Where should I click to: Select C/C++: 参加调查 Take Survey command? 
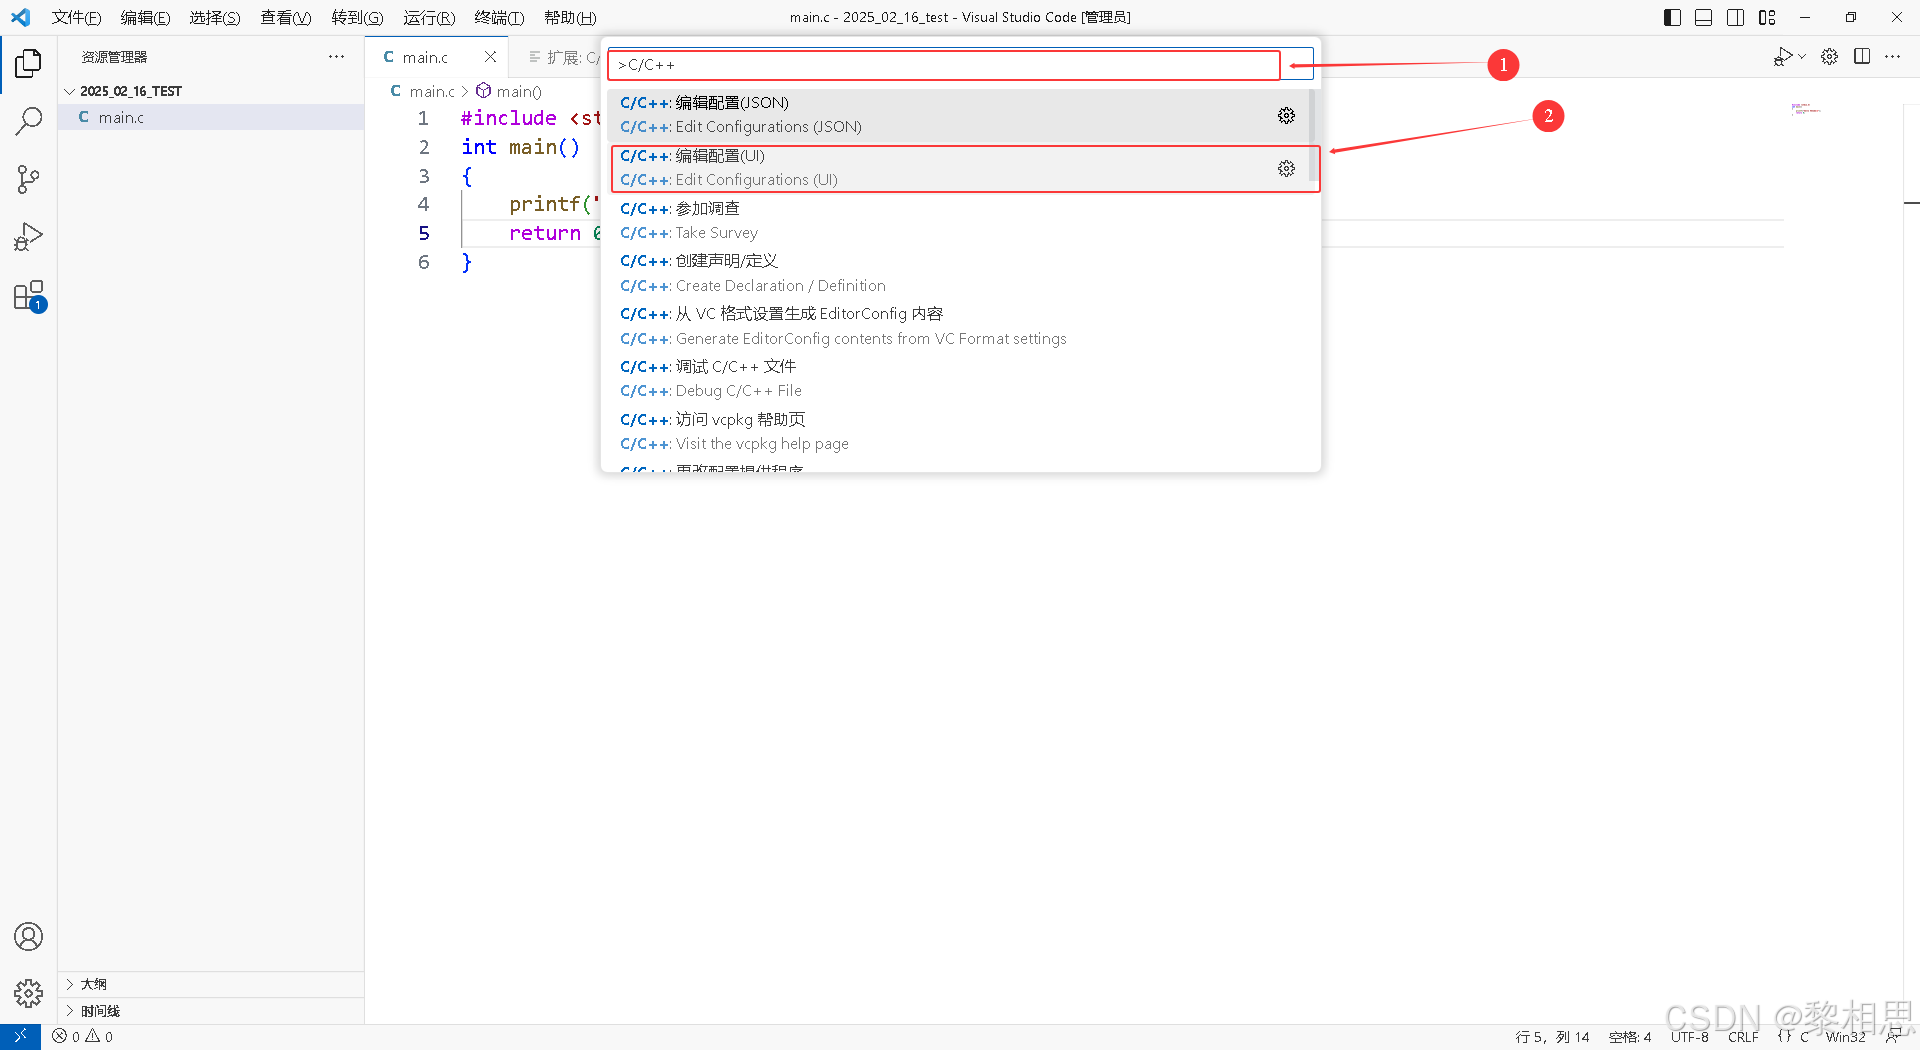coord(958,221)
